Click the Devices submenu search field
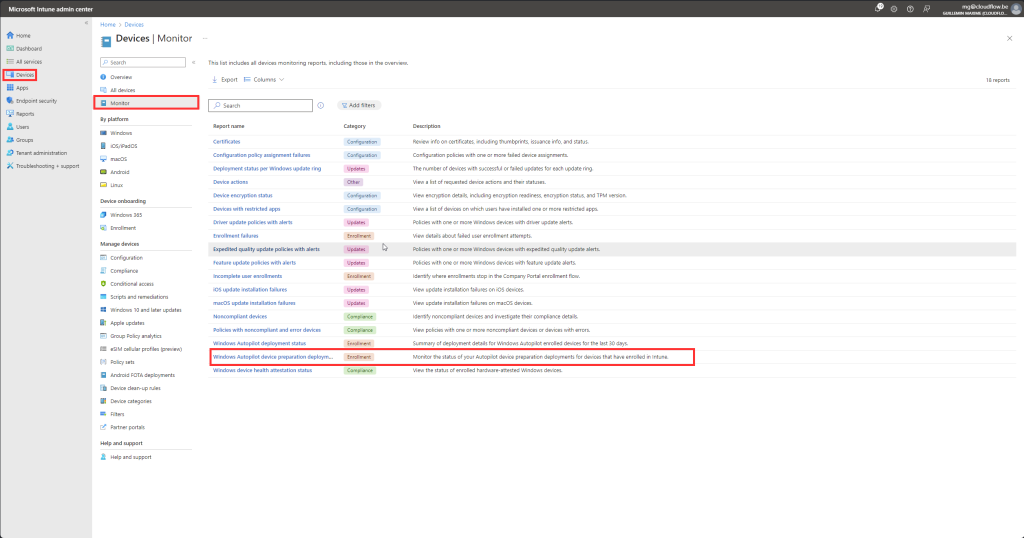The height and width of the screenshot is (538, 1024). coord(143,62)
